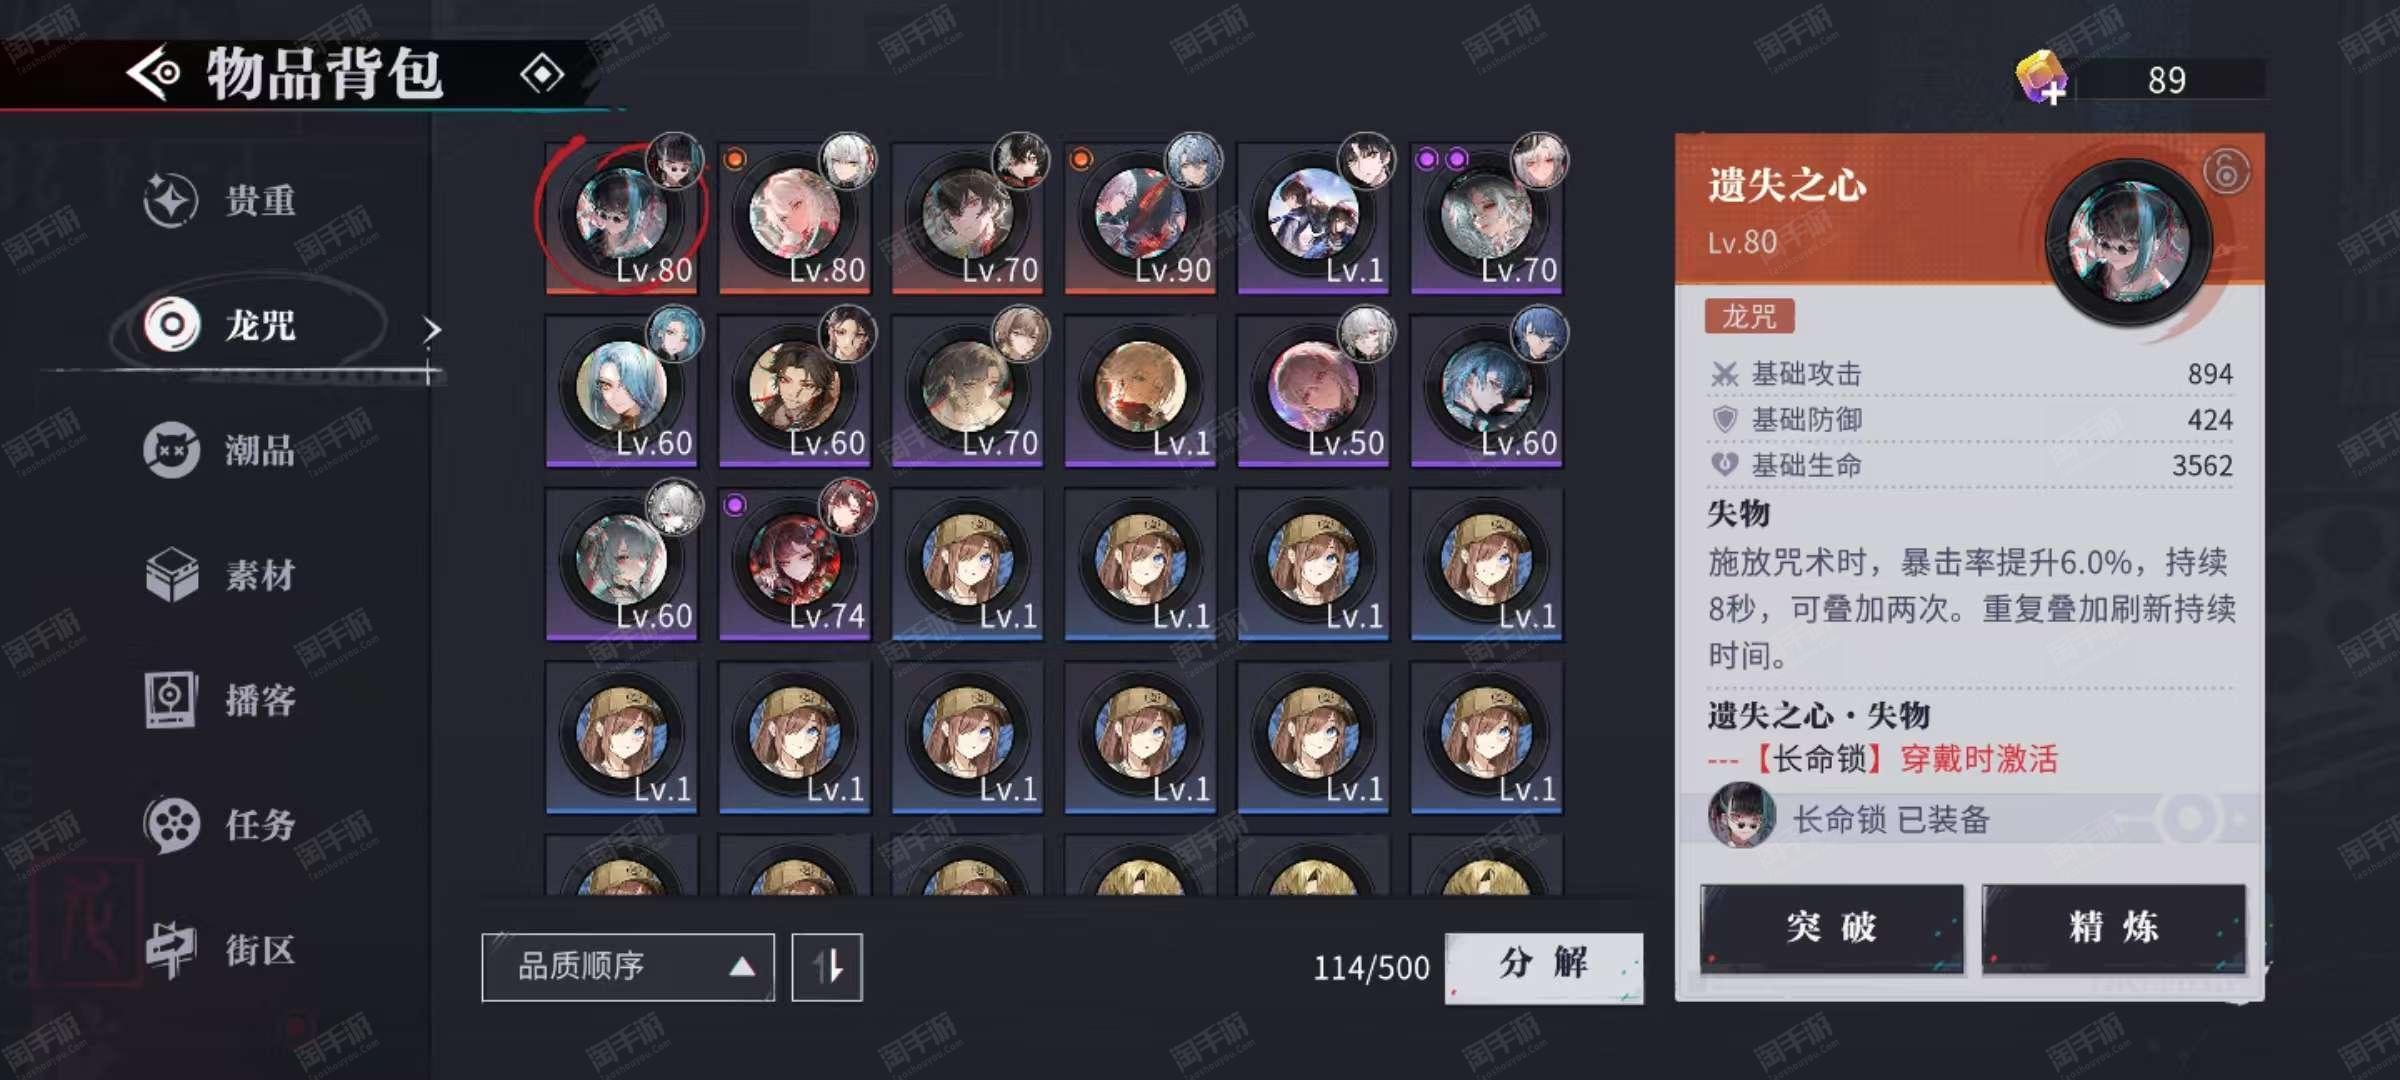
Task: Open the 任务 film reel icon
Action: [x=171, y=824]
